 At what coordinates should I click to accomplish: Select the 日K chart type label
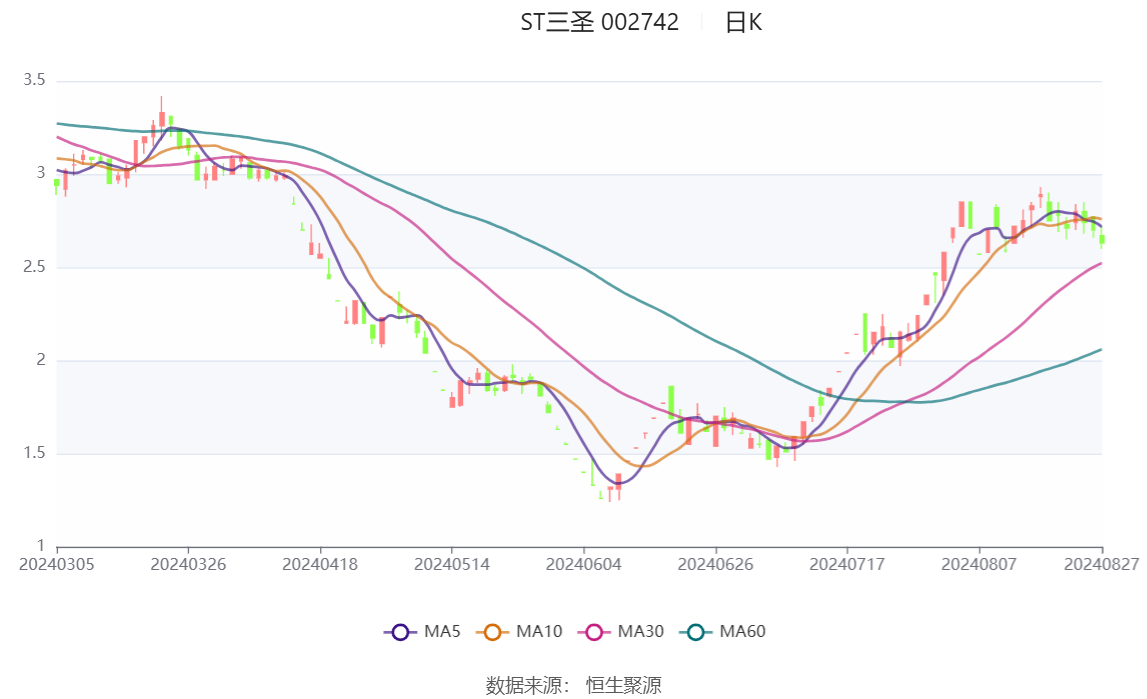coord(743,23)
